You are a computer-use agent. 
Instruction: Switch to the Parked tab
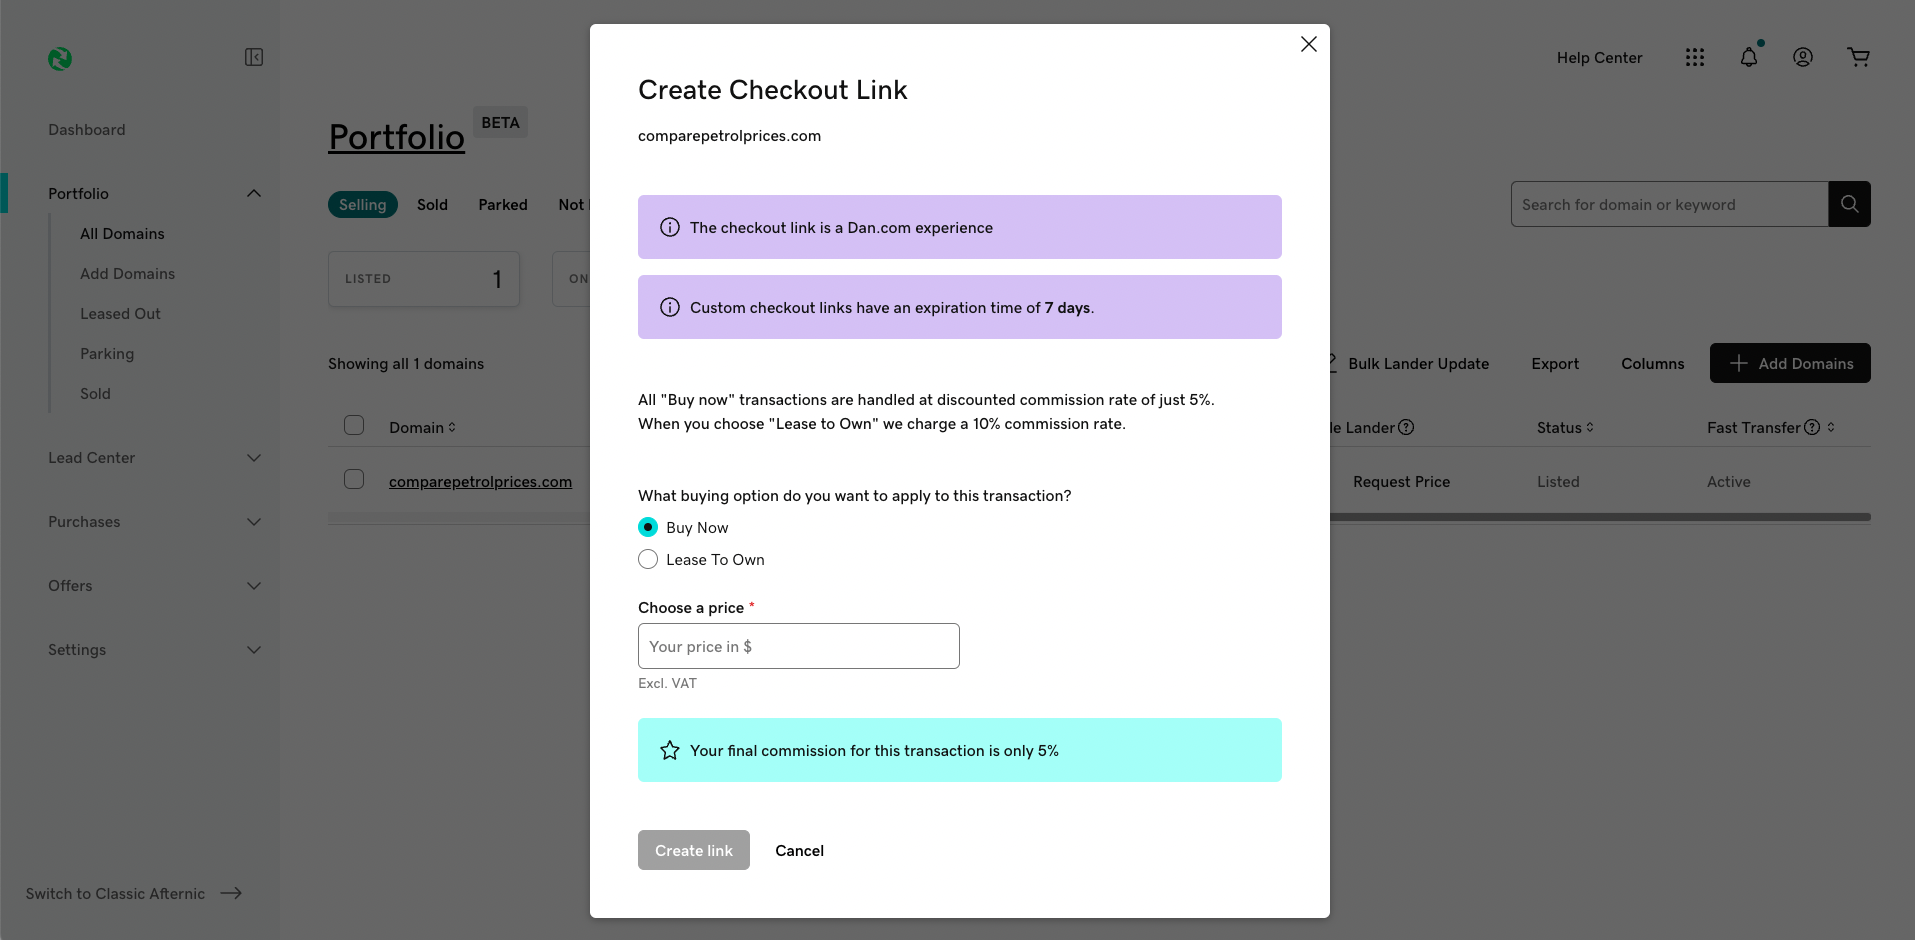(x=502, y=204)
